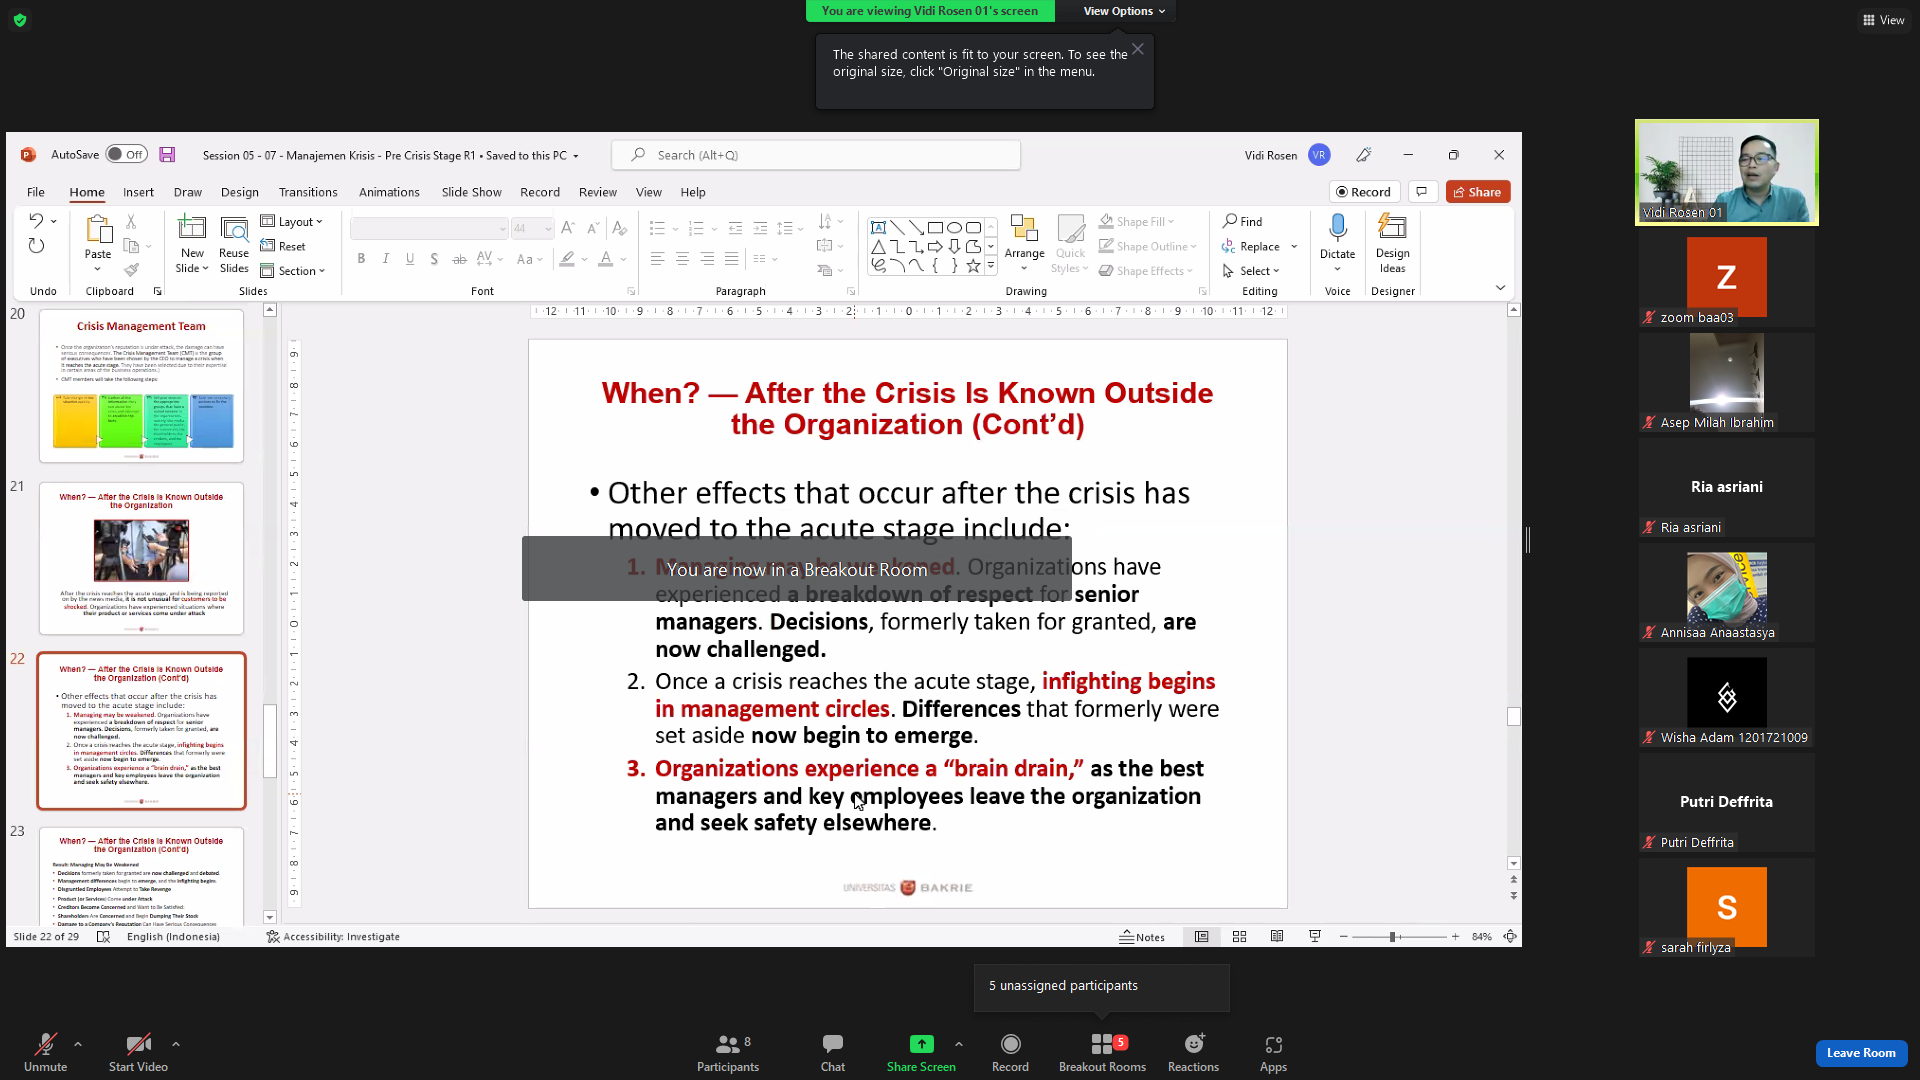Click the Slide Sorter view icon
Viewport: 1920px width, 1080px height.
[1239, 937]
